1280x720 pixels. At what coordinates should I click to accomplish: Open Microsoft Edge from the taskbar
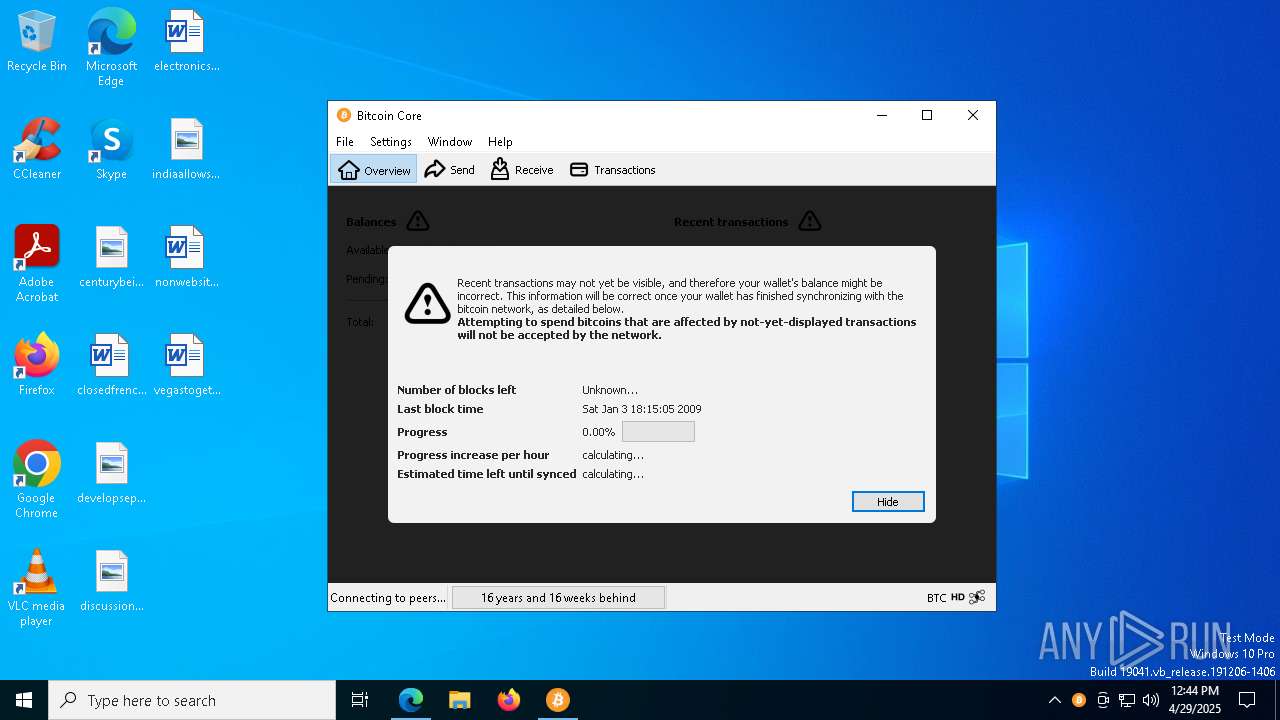410,700
